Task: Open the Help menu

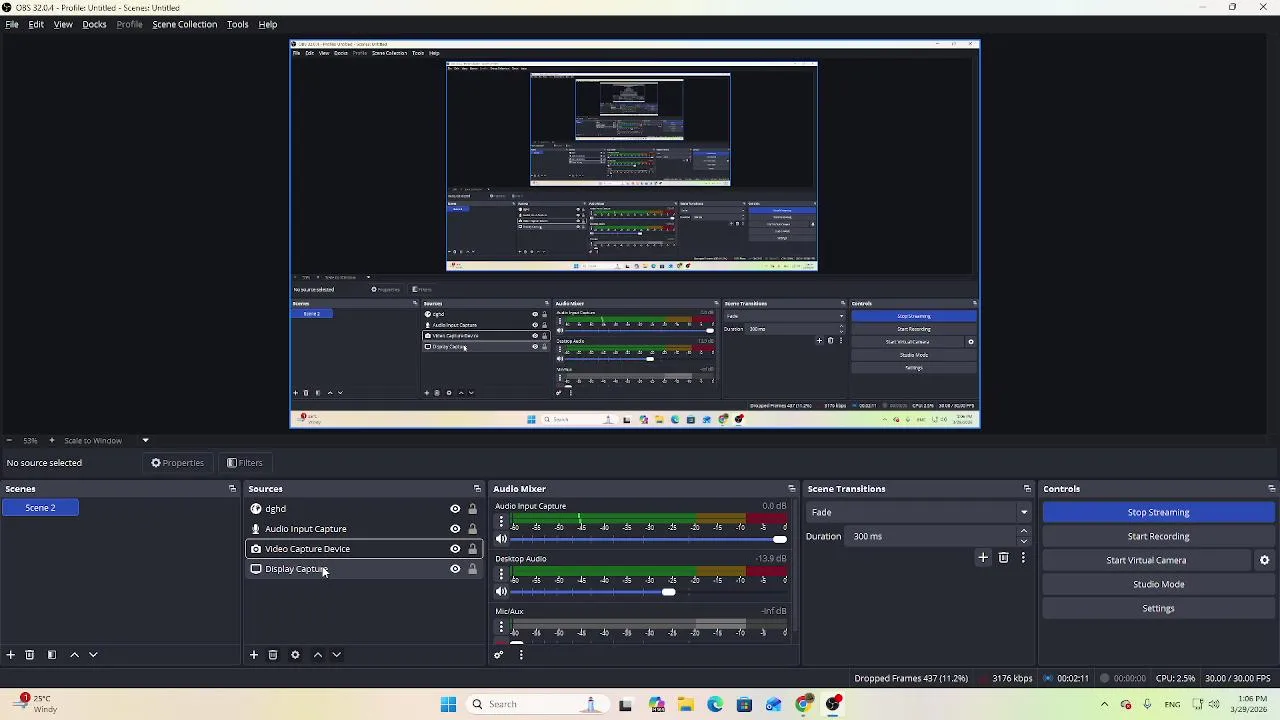Action: (268, 24)
